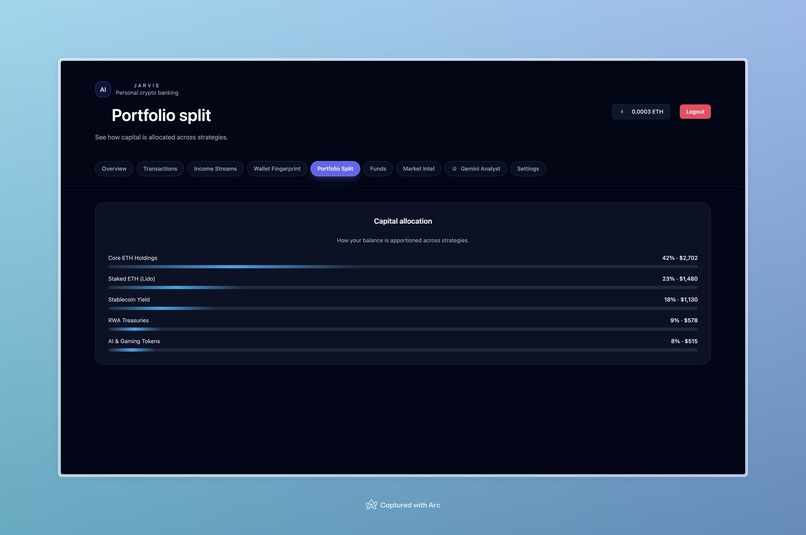Click the Gemini Analyst tab icon
The height and width of the screenshot is (535, 806).
point(454,169)
